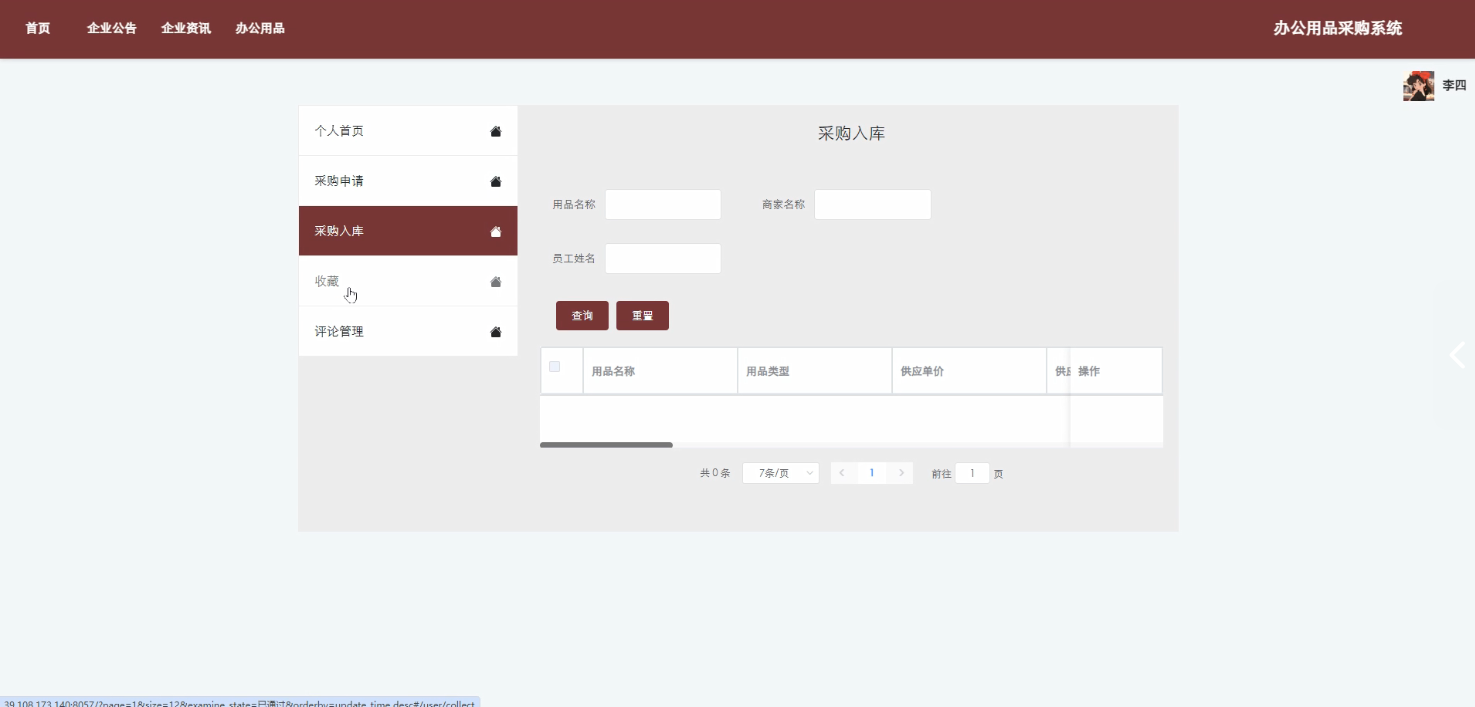Open the 7条/页 page size dropdown
1475x707 pixels.
pos(781,473)
